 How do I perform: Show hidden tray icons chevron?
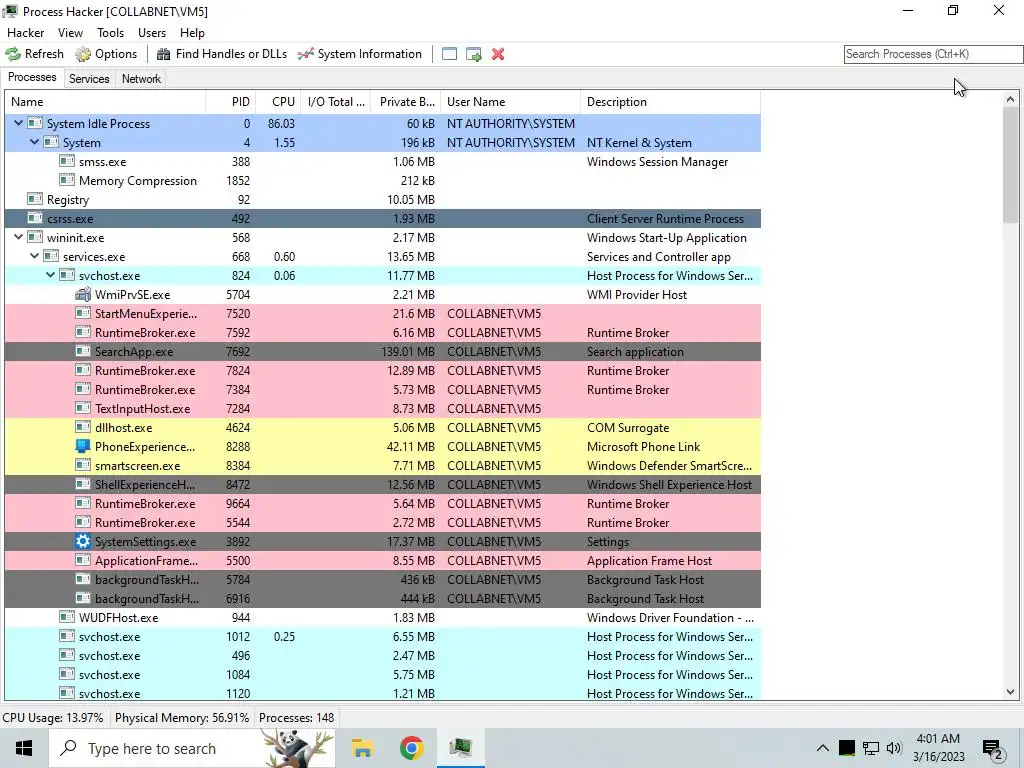pos(823,748)
